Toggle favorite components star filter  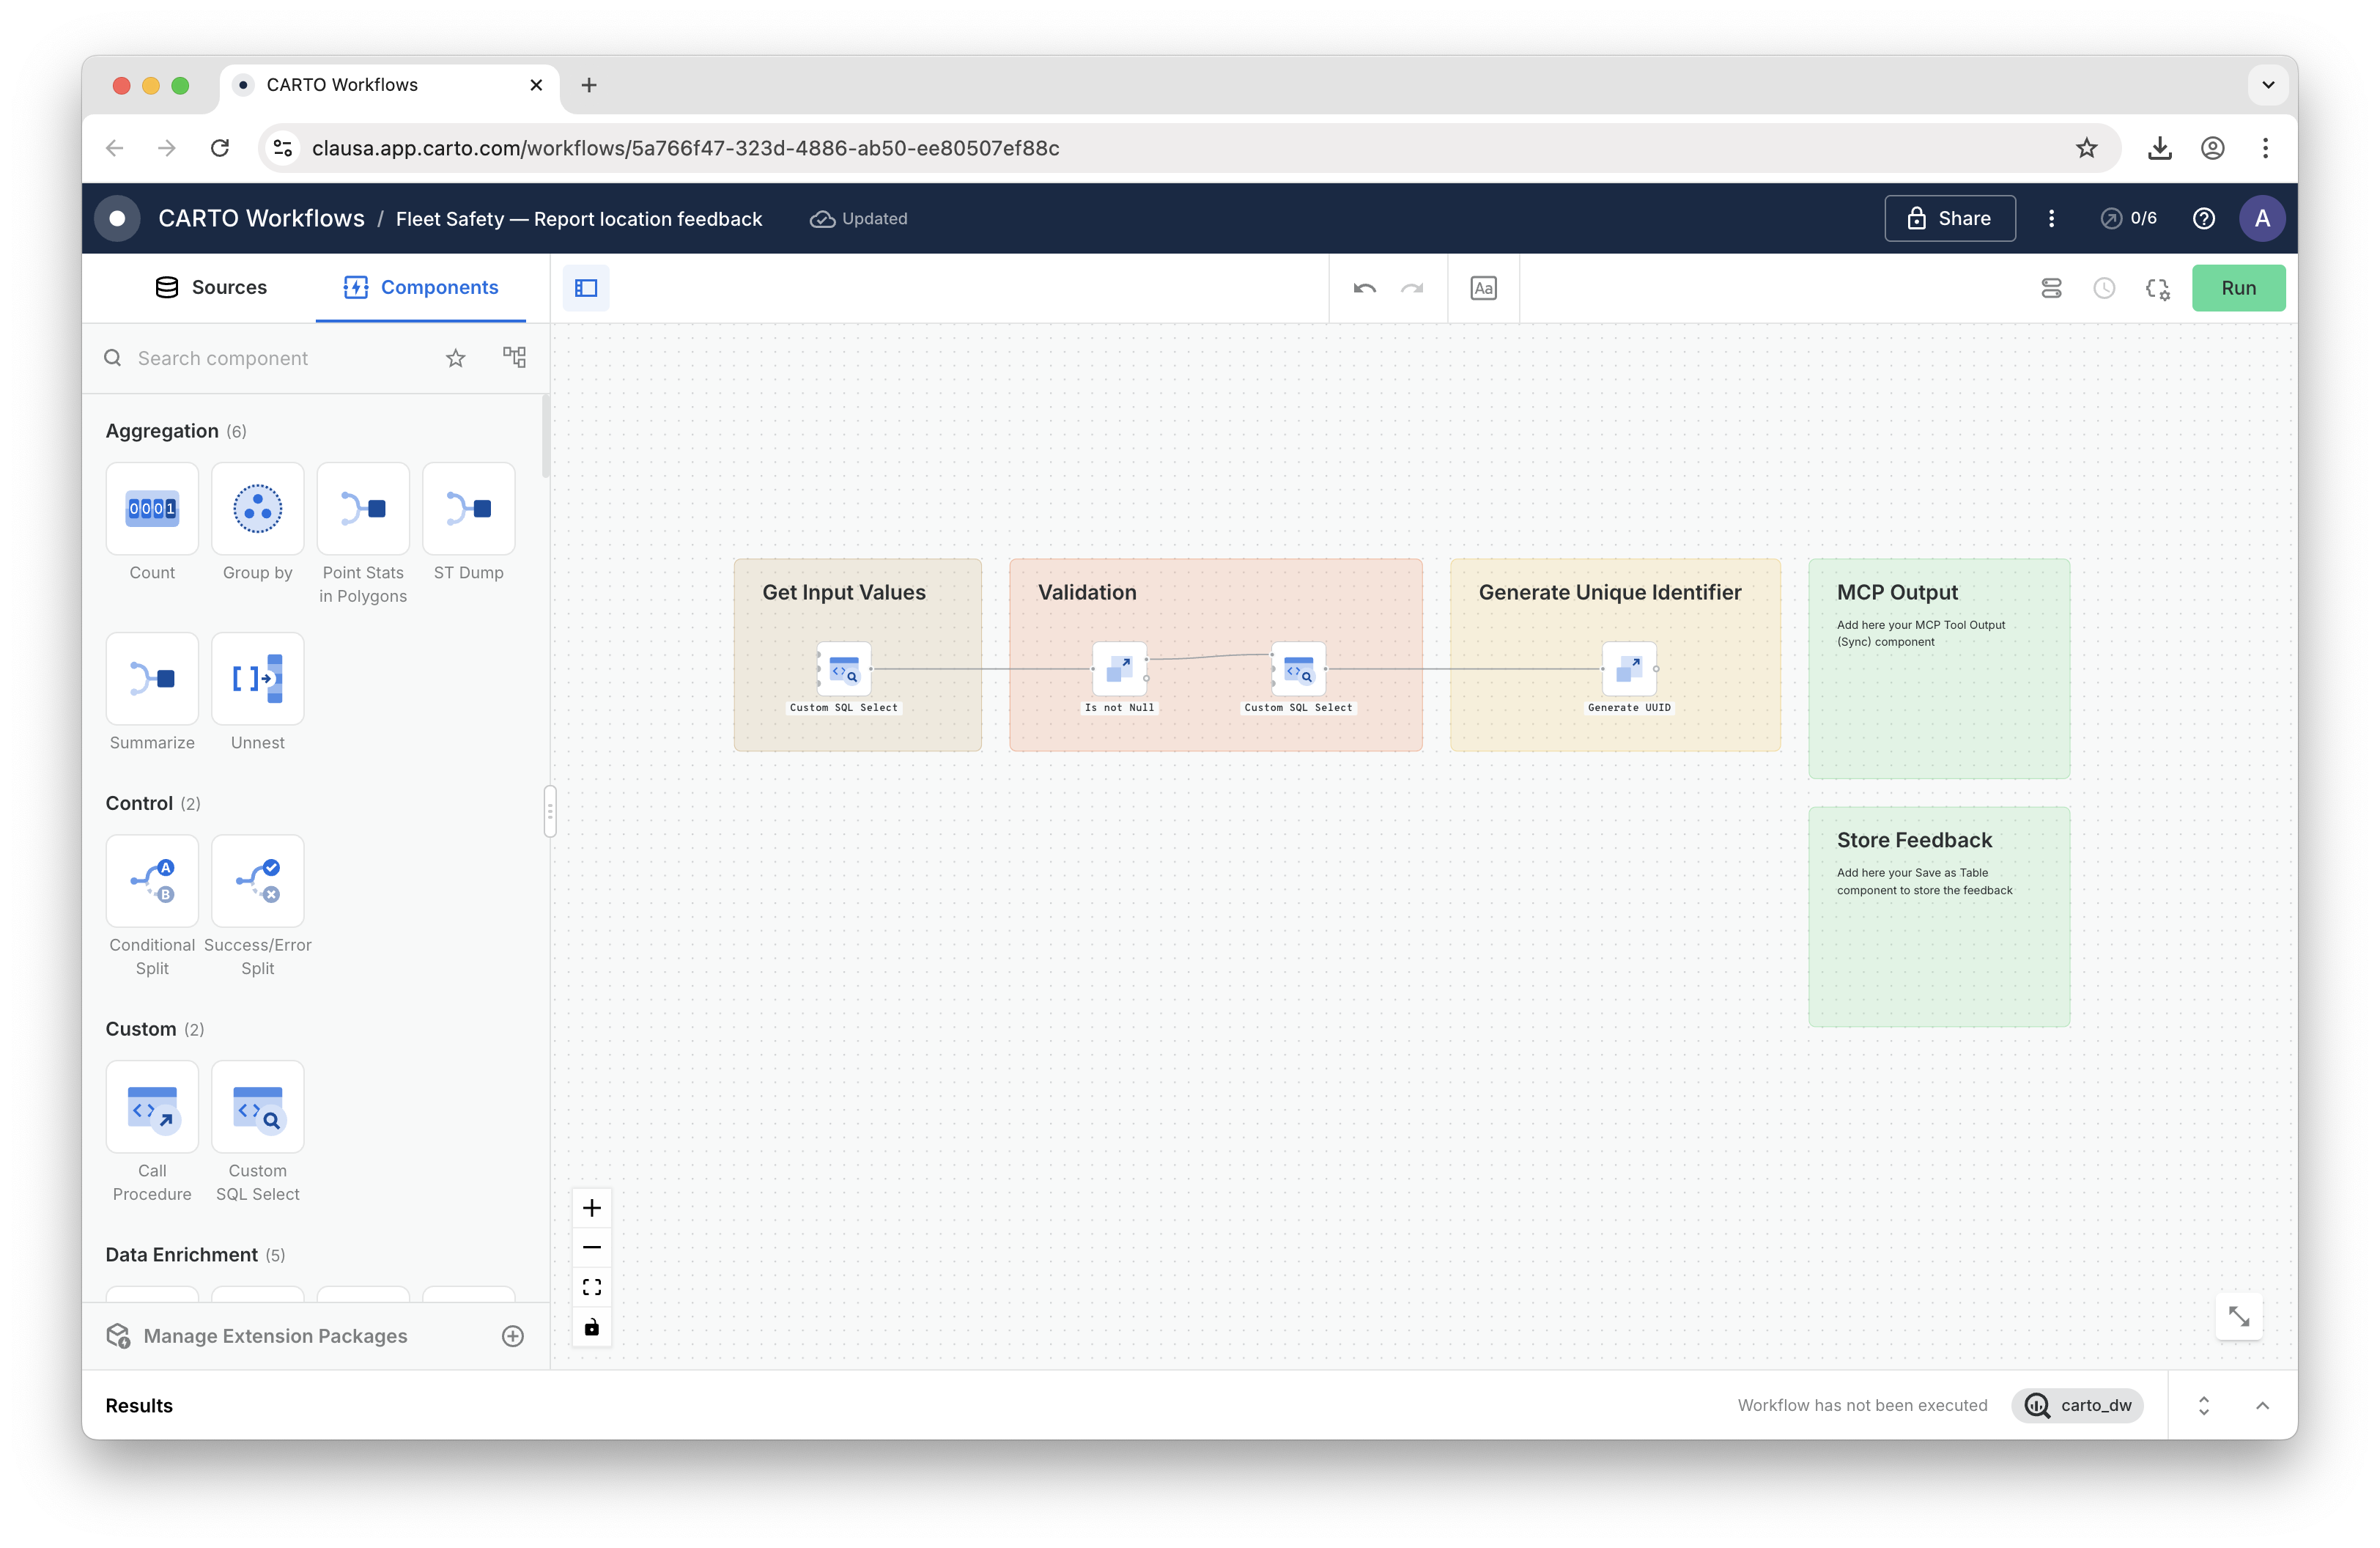coord(456,358)
